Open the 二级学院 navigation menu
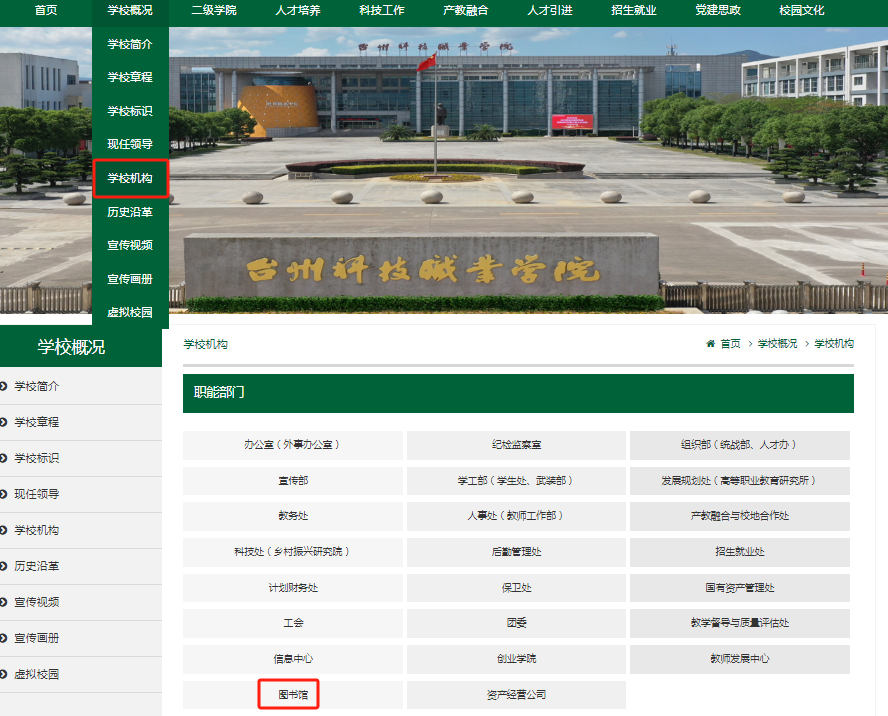Viewport: 888px width, 716px height. (214, 10)
